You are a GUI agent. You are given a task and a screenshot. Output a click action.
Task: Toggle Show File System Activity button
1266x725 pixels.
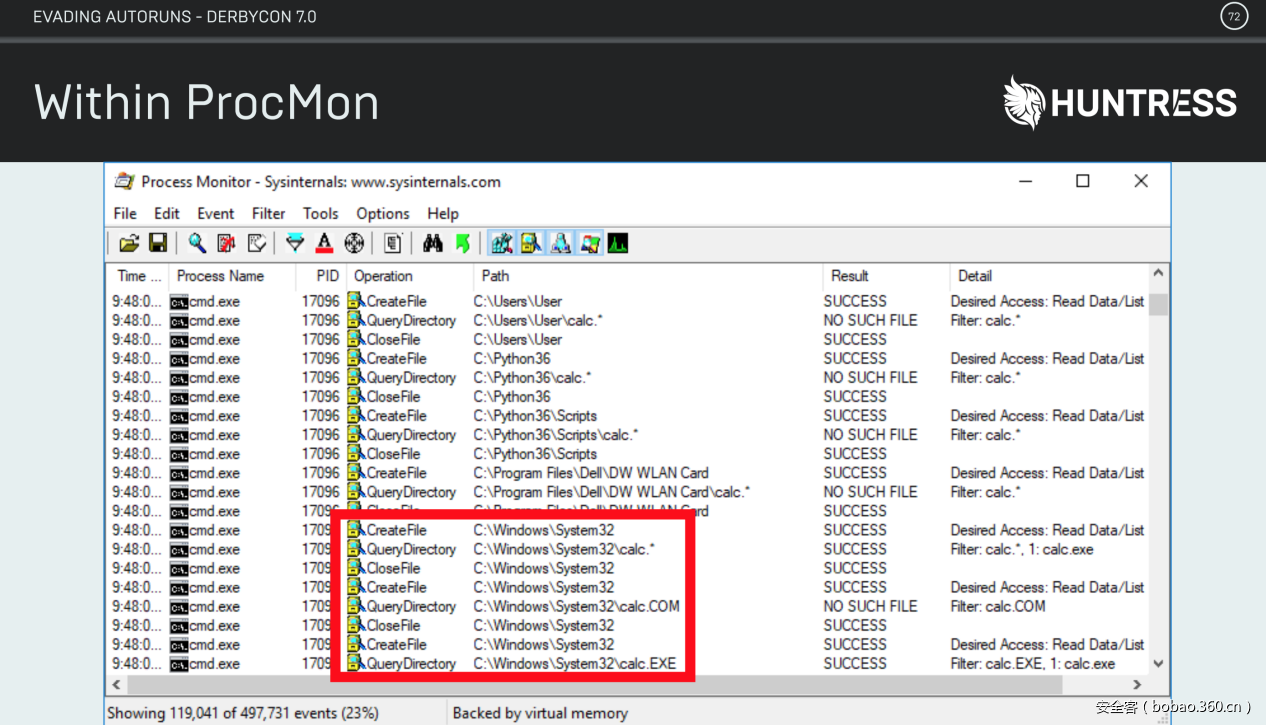(x=531, y=243)
